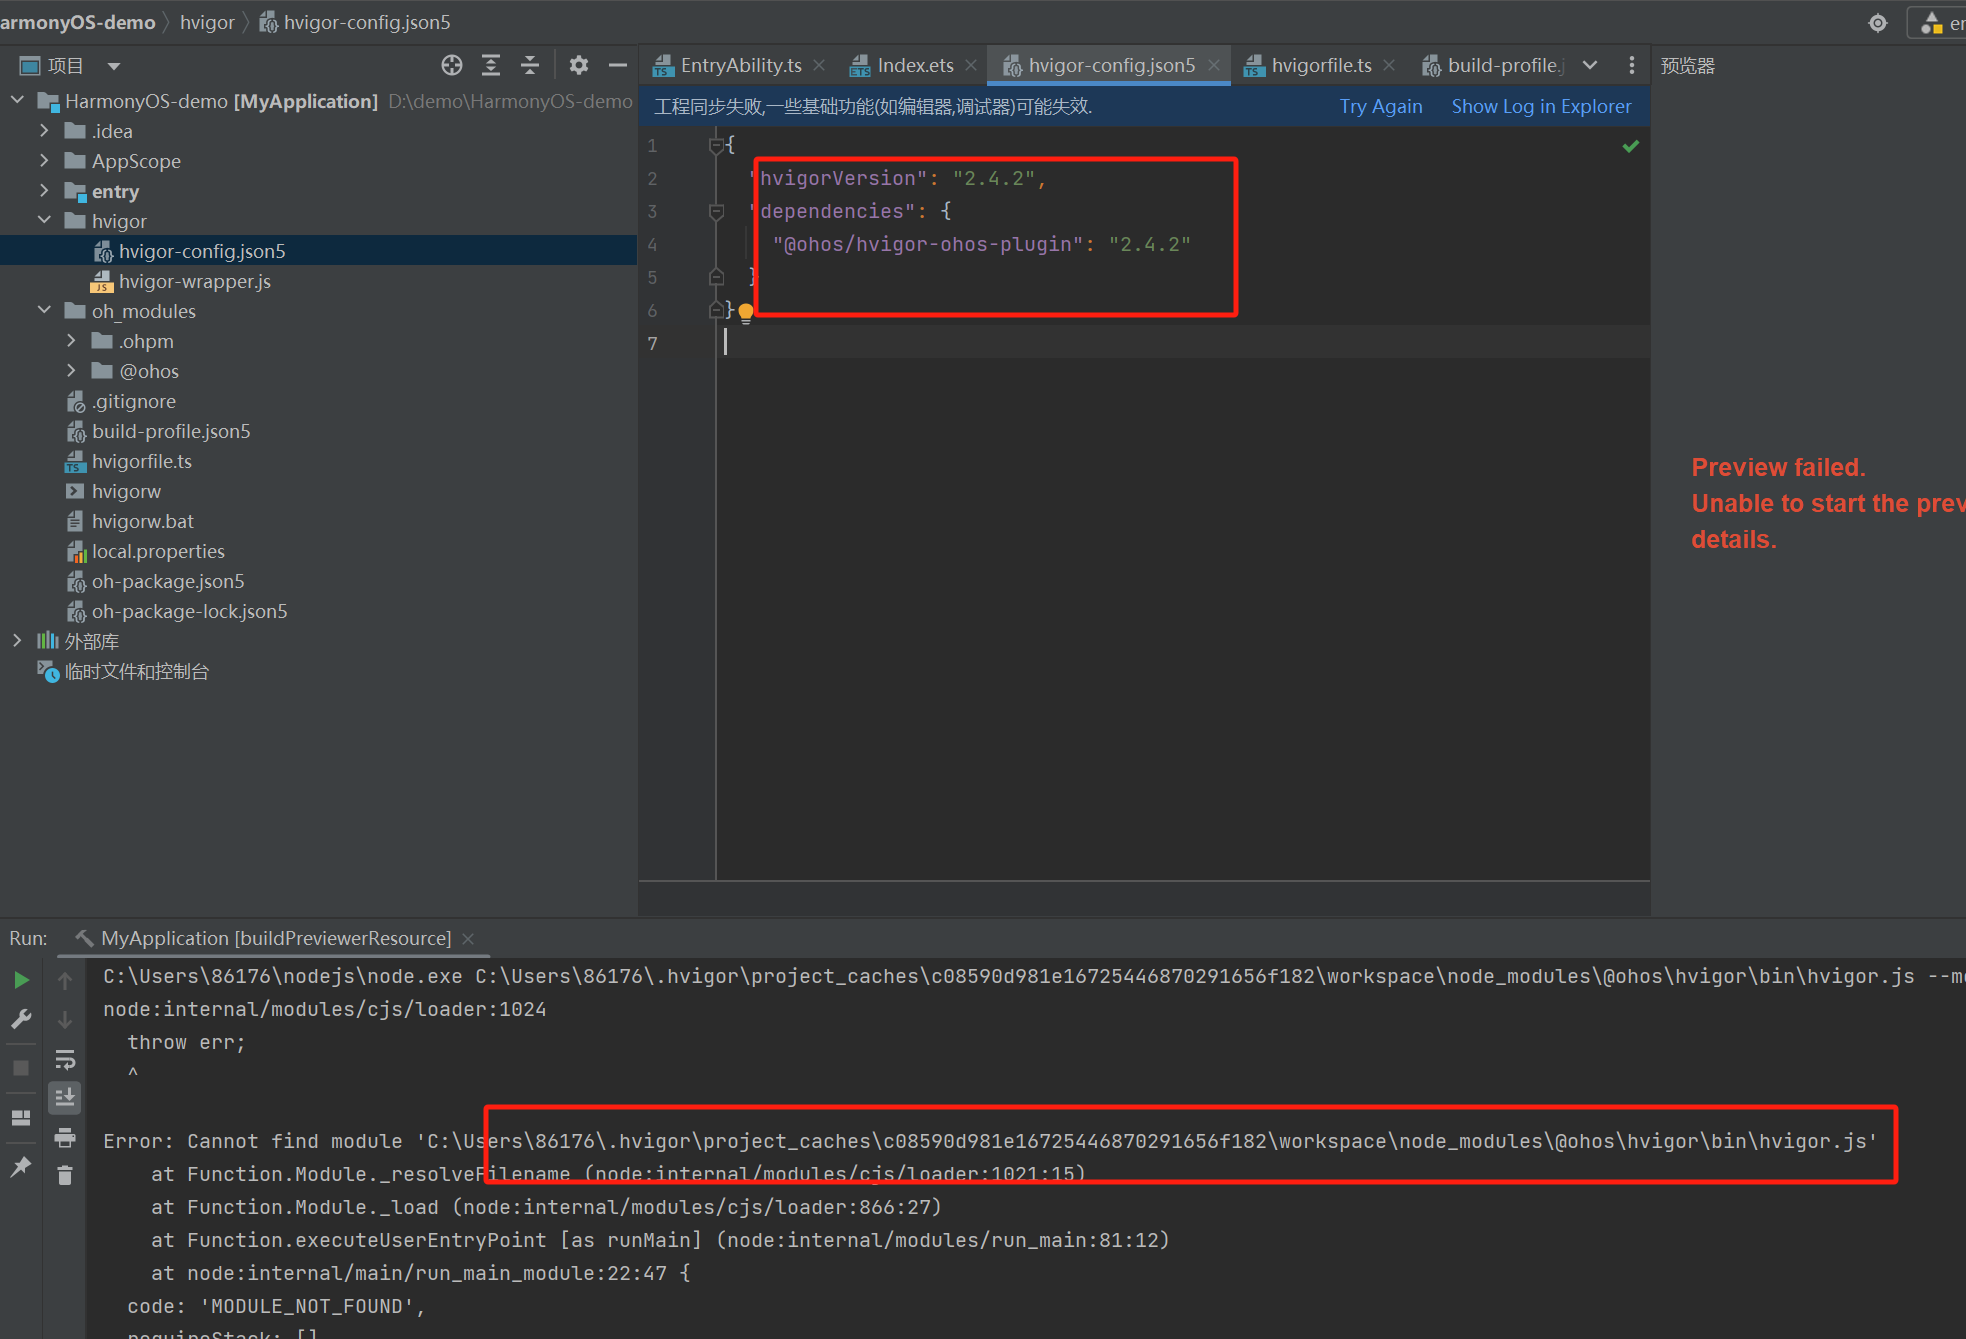Click the editor tabs three-dot menu
This screenshot has width=1966, height=1339.
pos(1632,65)
